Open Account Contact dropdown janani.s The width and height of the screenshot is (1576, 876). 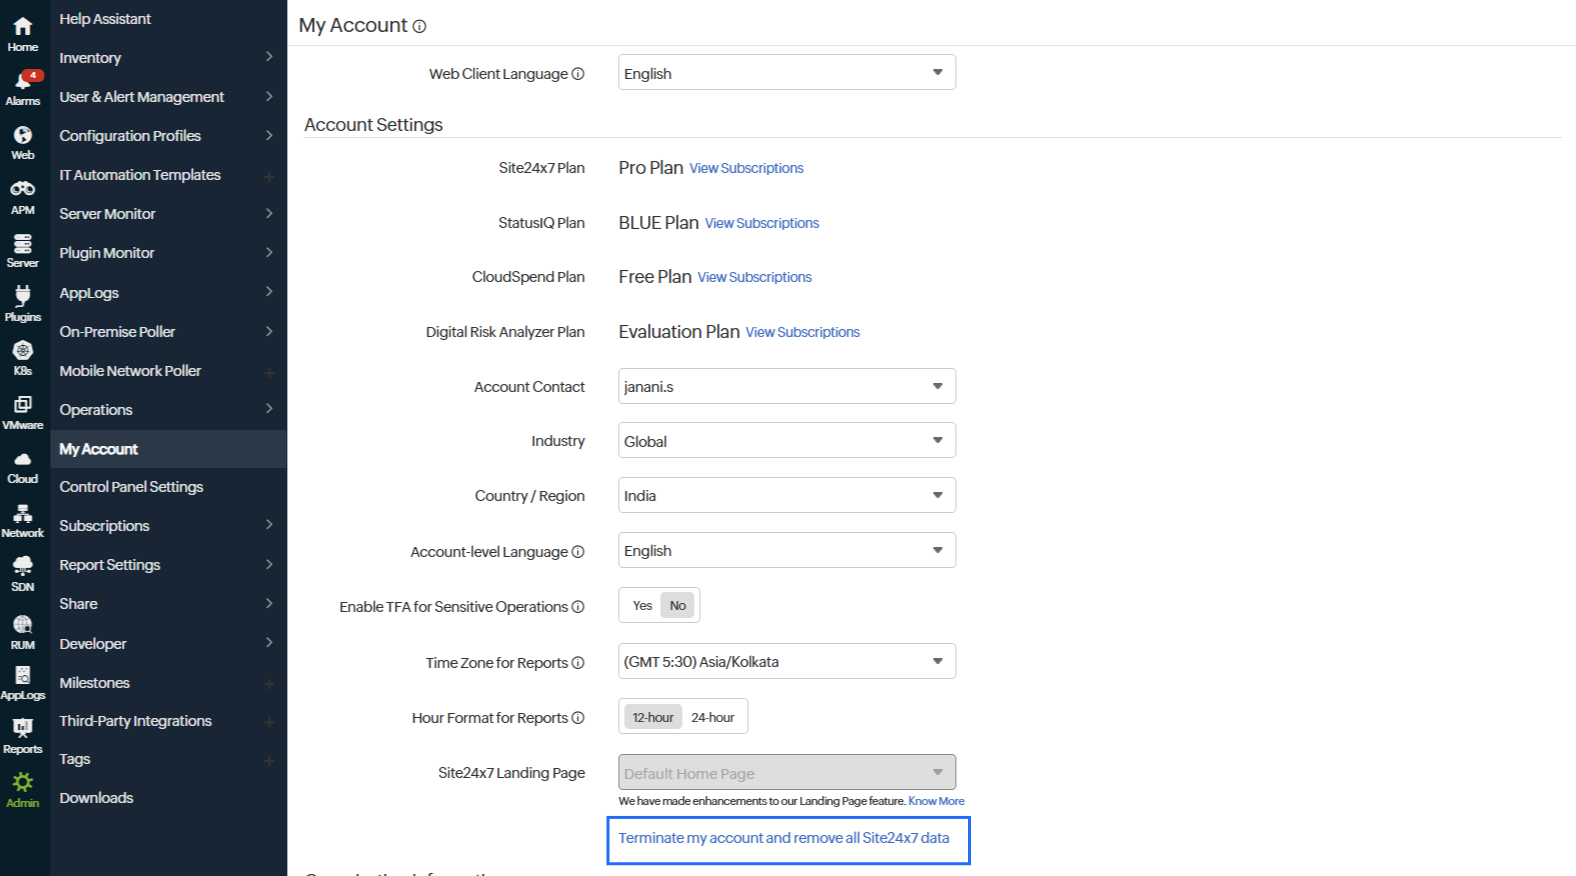pyautogui.click(x=787, y=386)
